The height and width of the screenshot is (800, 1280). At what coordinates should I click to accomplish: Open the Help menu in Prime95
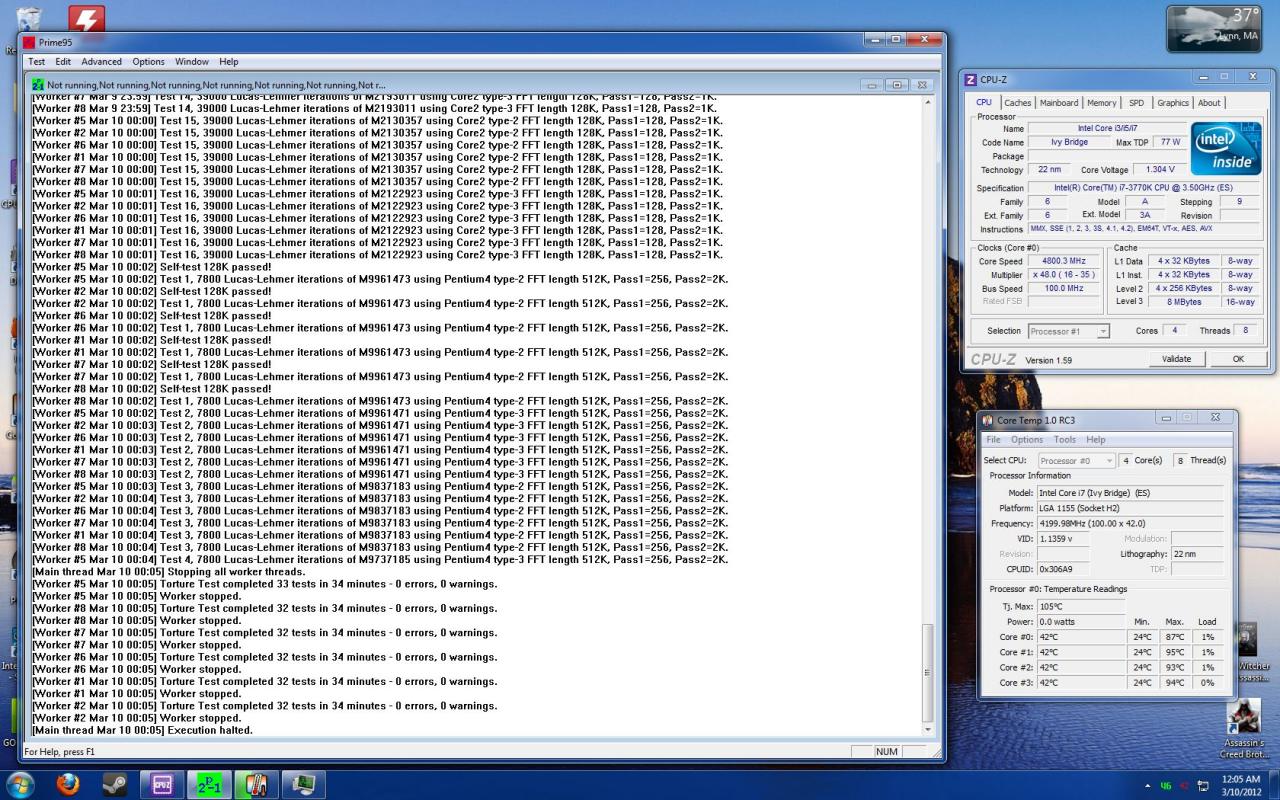click(x=229, y=62)
